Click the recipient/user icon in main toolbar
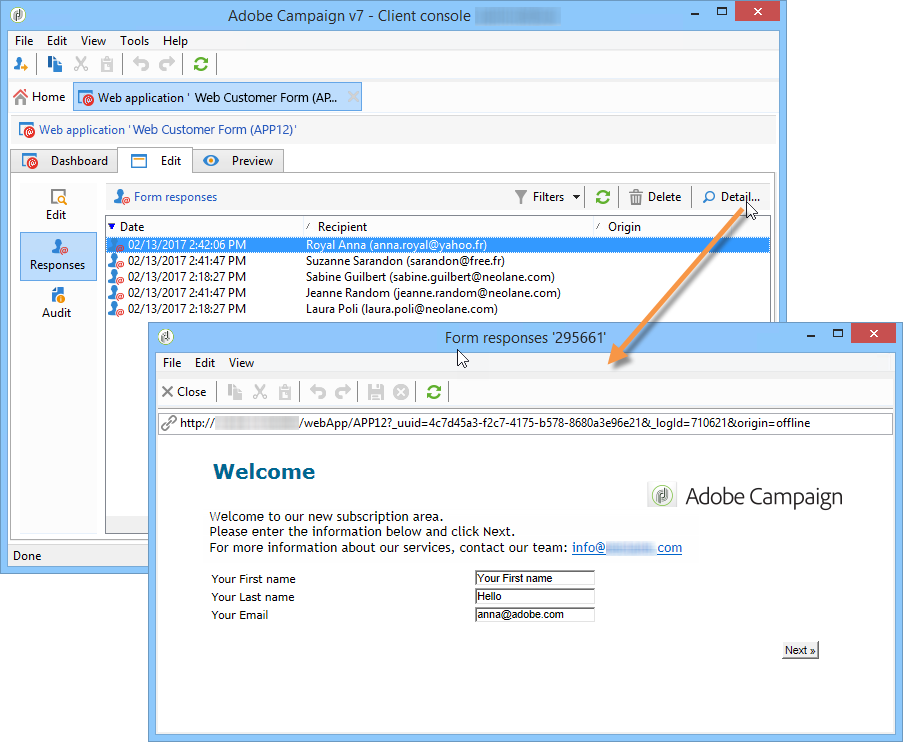Screen dimensions: 903x742 [x=21, y=64]
